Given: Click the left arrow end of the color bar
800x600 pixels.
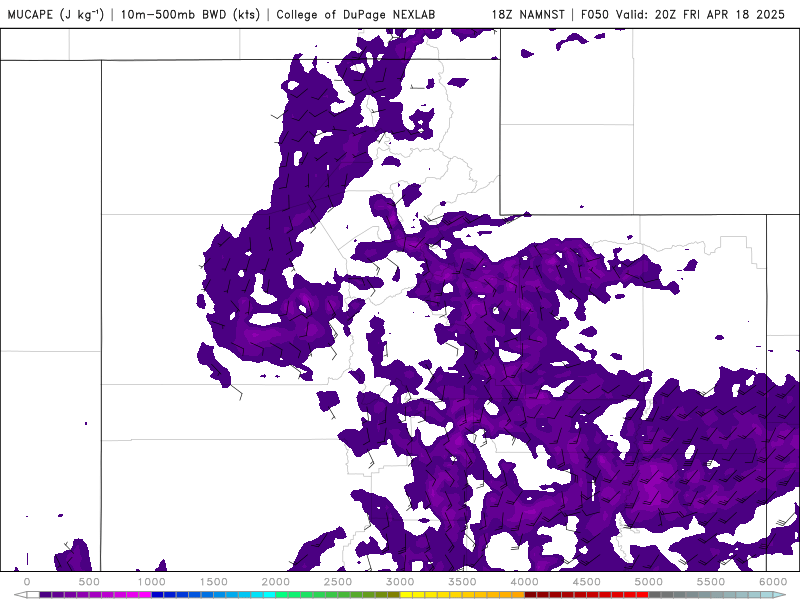Looking at the screenshot, I should pyautogui.click(x=20, y=594).
